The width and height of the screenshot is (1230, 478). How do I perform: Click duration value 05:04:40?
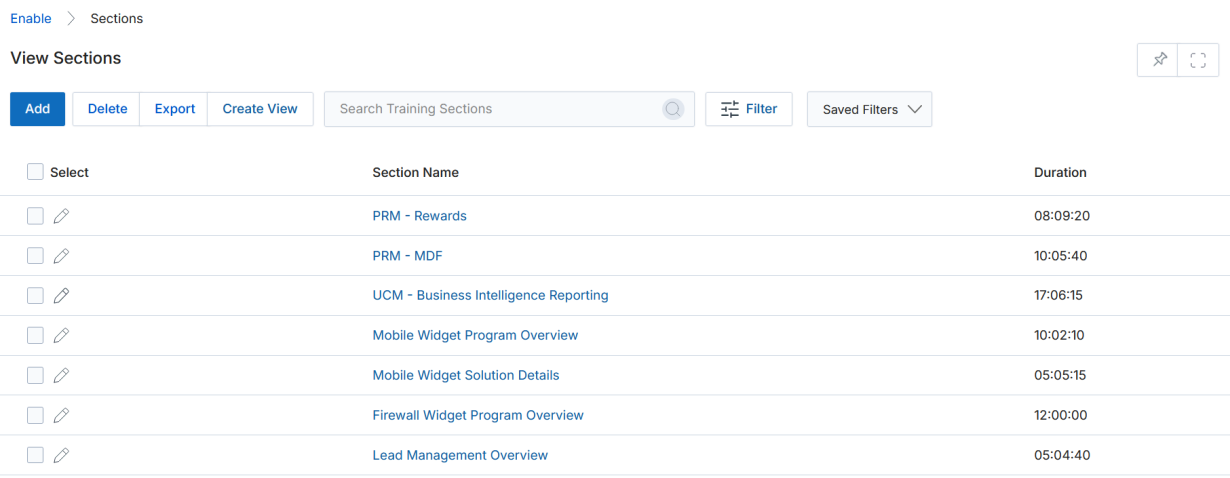(1062, 456)
